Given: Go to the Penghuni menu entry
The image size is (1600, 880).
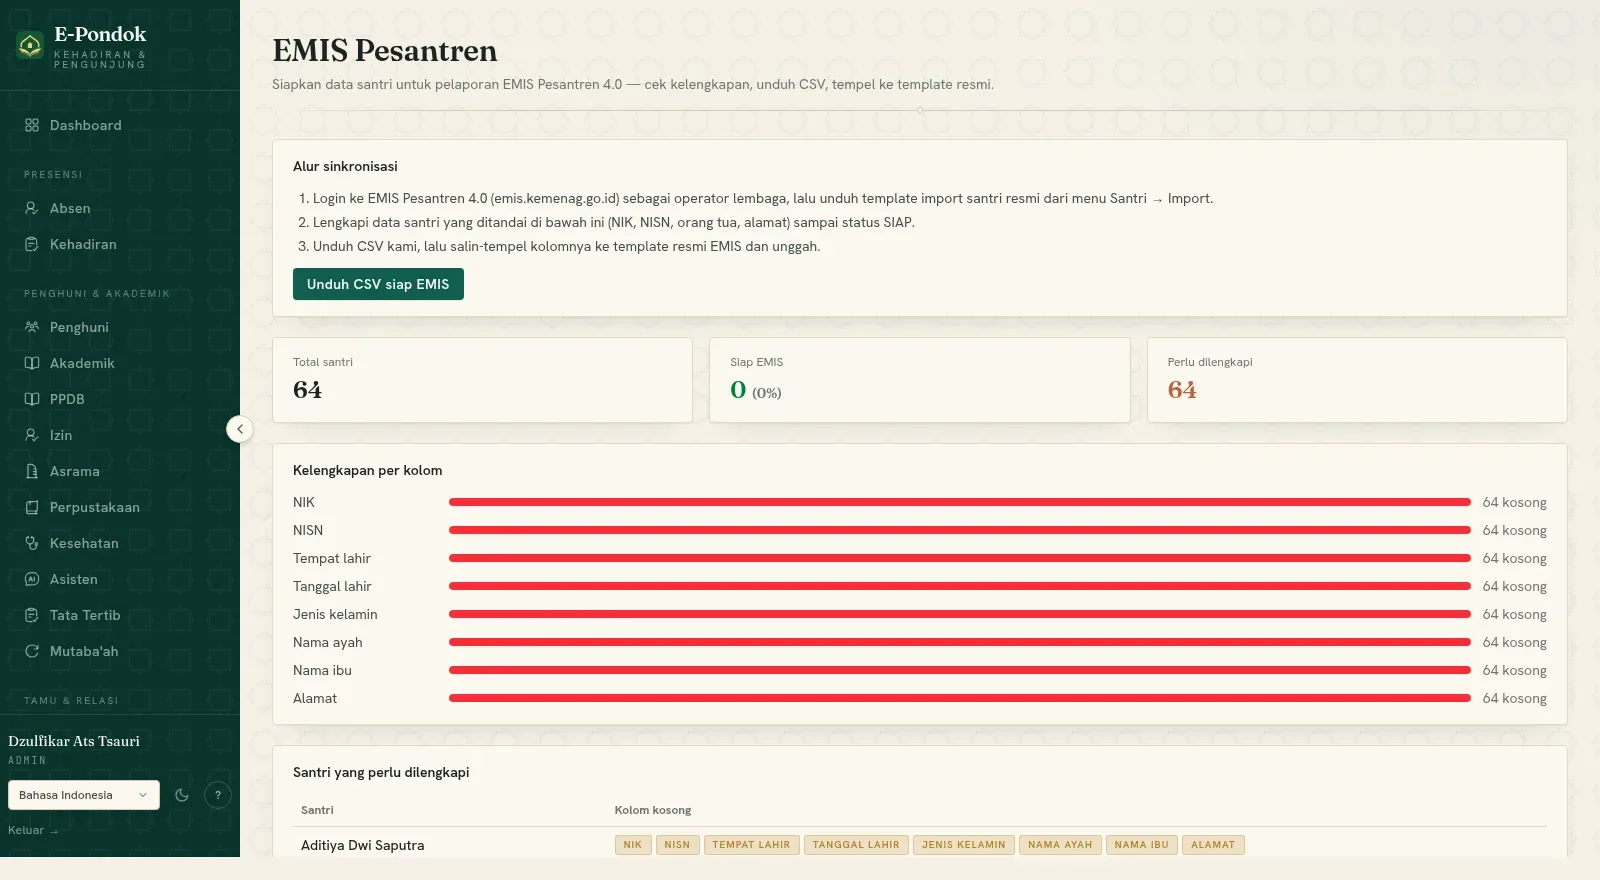Looking at the screenshot, I should [120, 327].
